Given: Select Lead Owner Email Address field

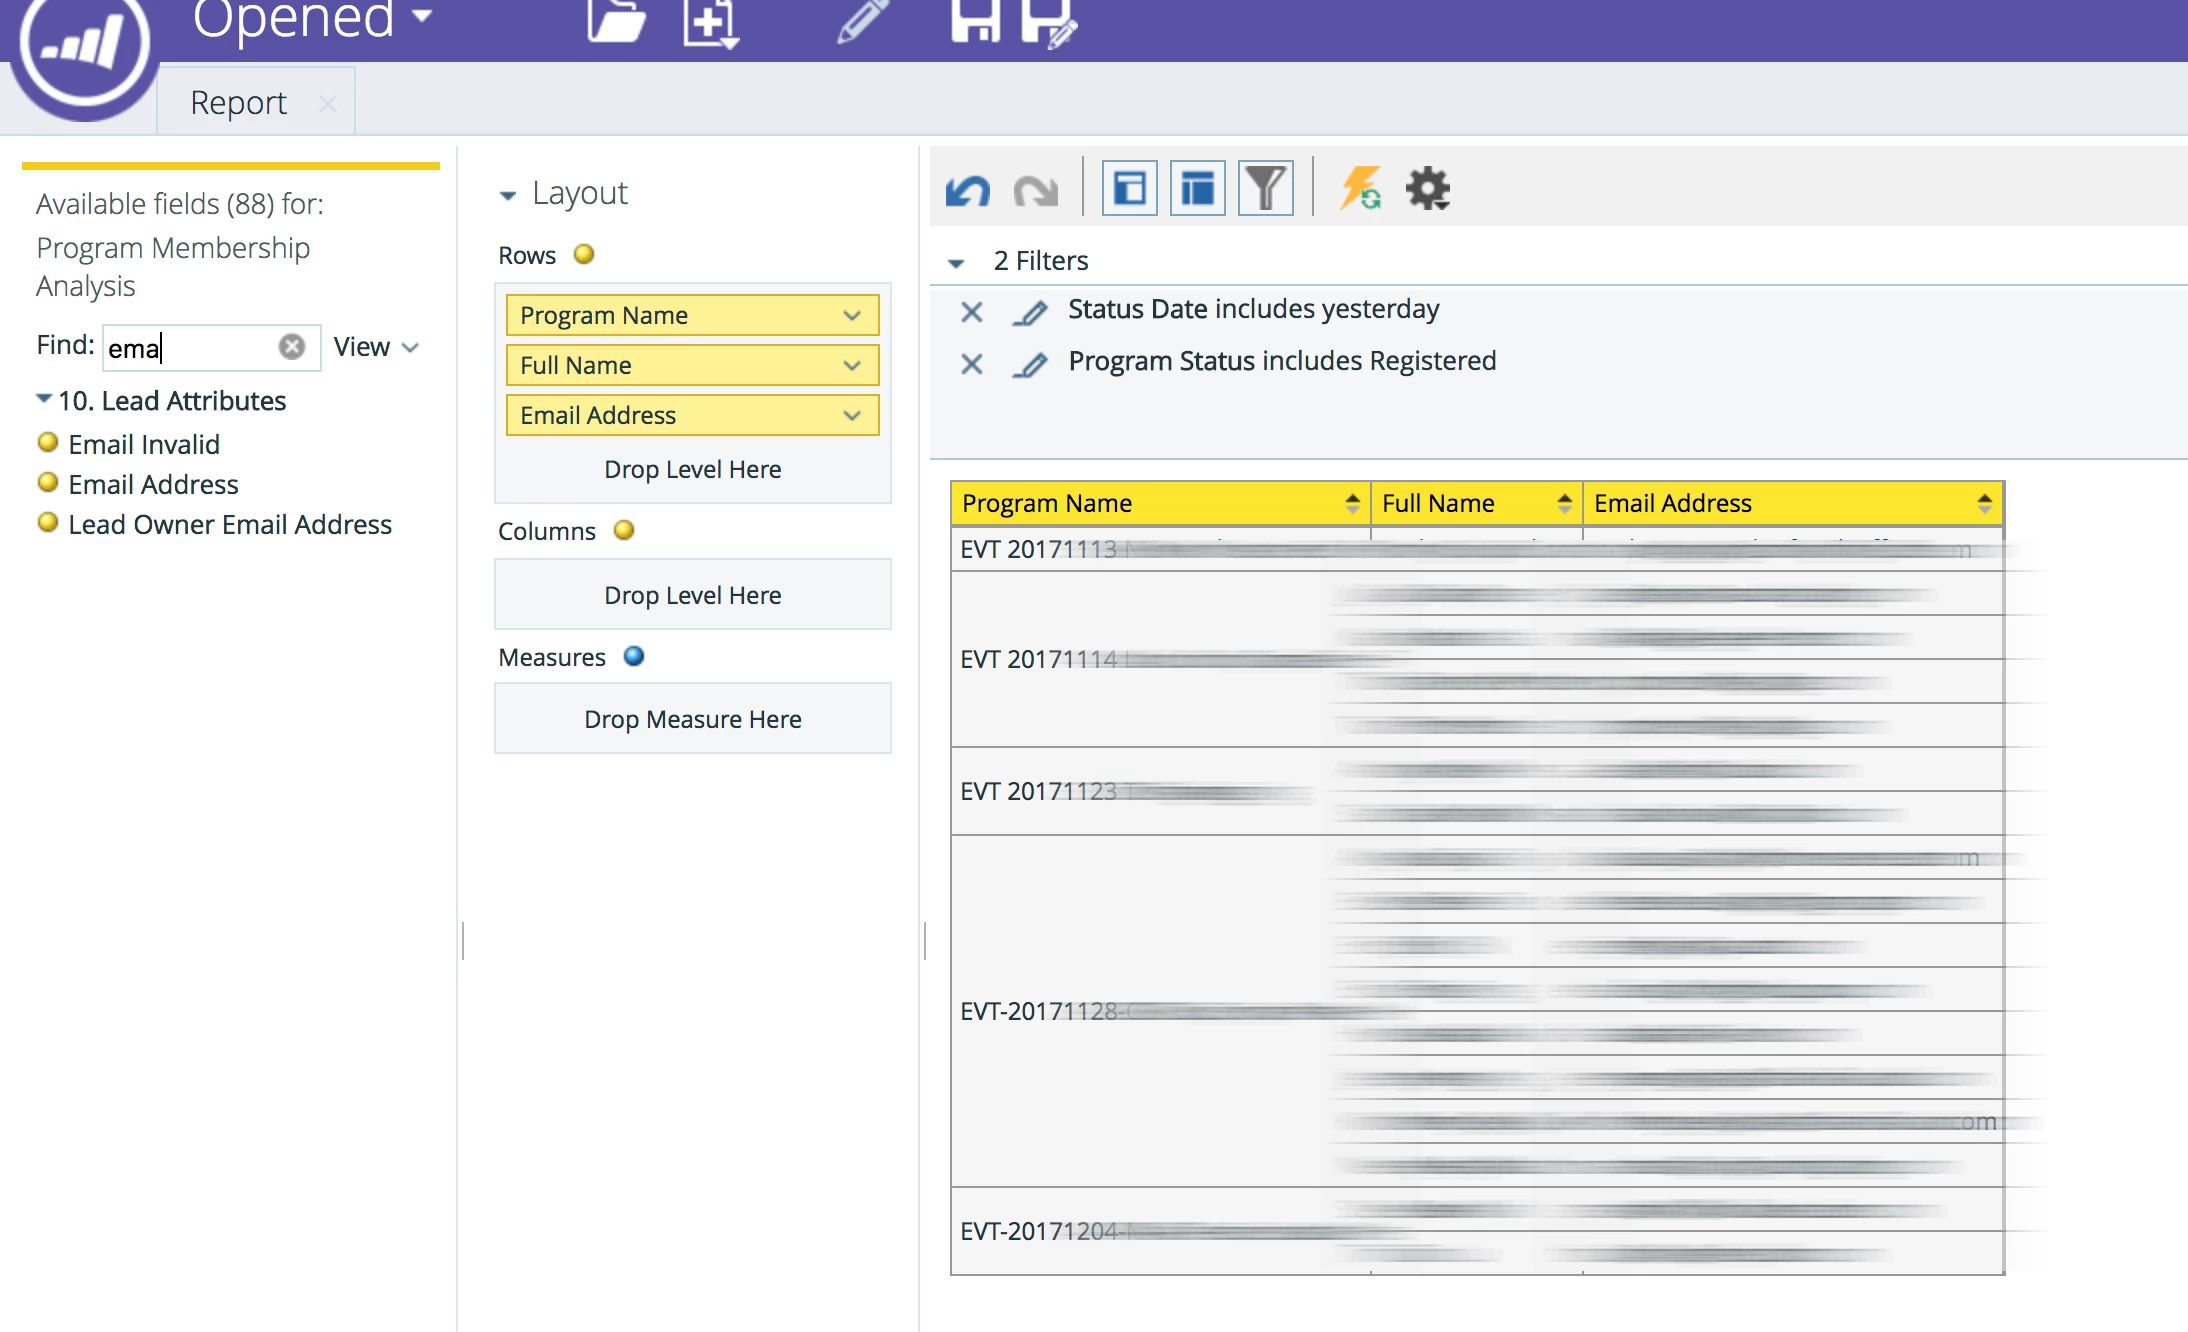Looking at the screenshot, I should [230, 524].
